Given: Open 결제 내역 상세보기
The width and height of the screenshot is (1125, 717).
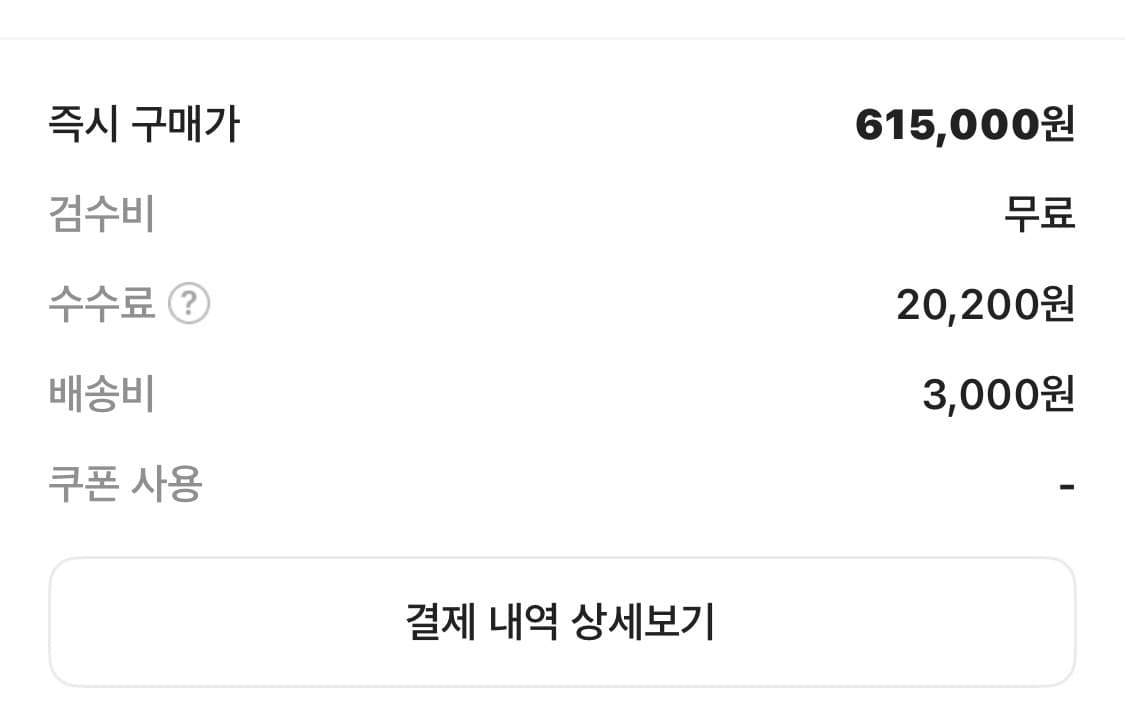Looking at the screenshot, I should point(561,622).
